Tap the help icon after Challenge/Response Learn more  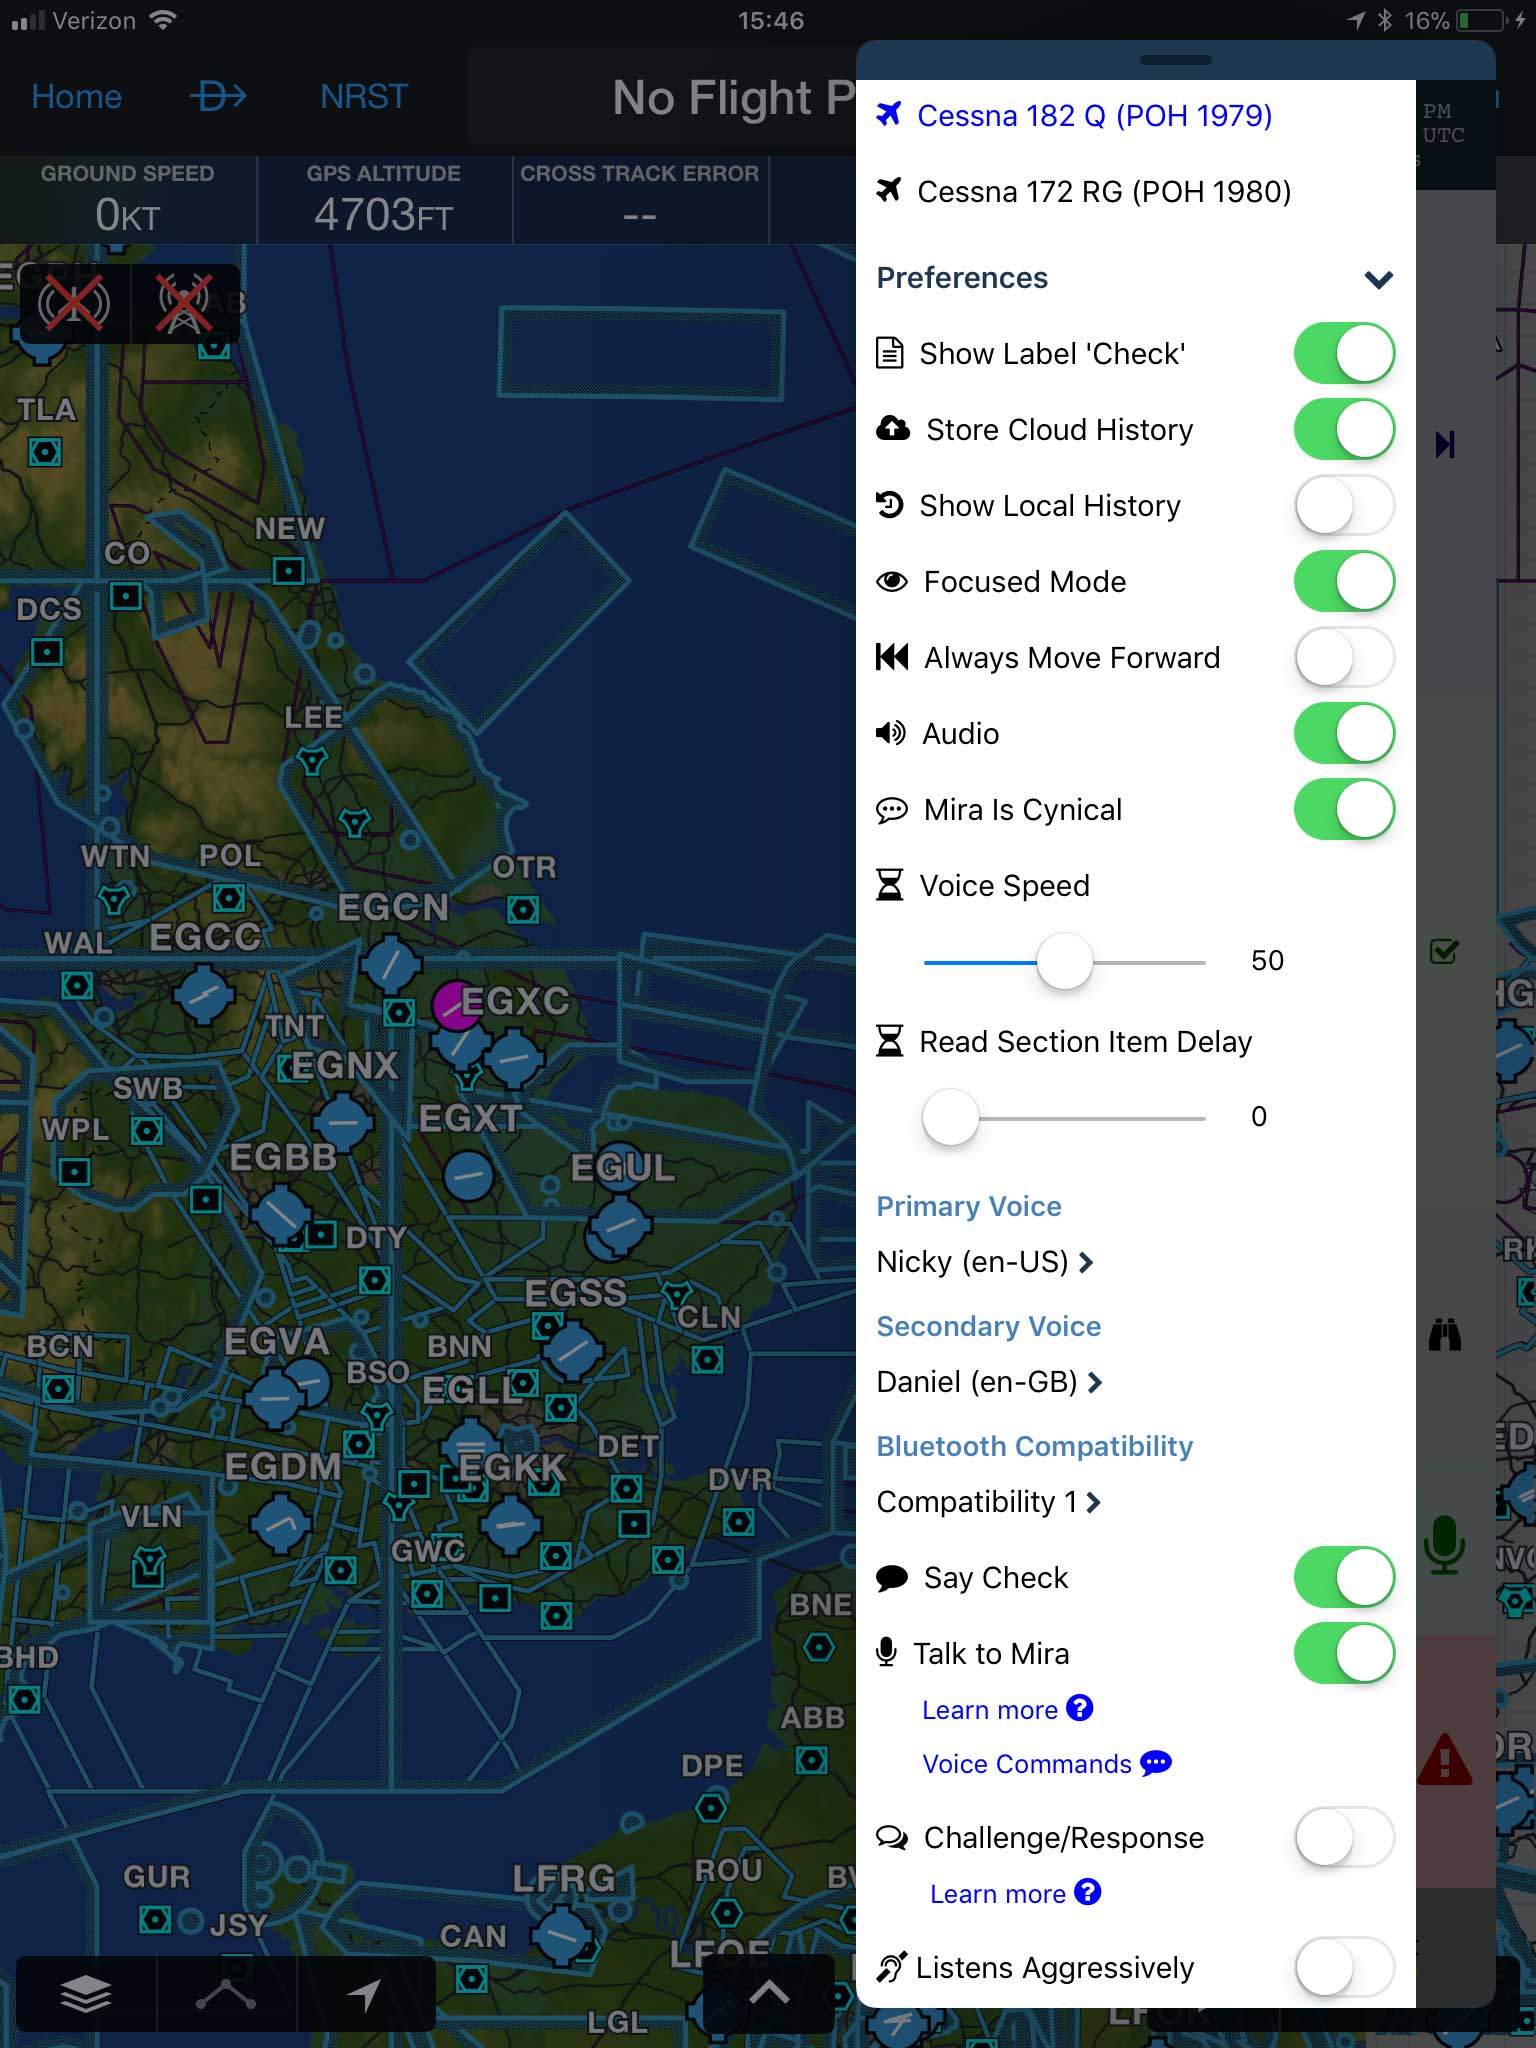(x=1087, y=1892)
